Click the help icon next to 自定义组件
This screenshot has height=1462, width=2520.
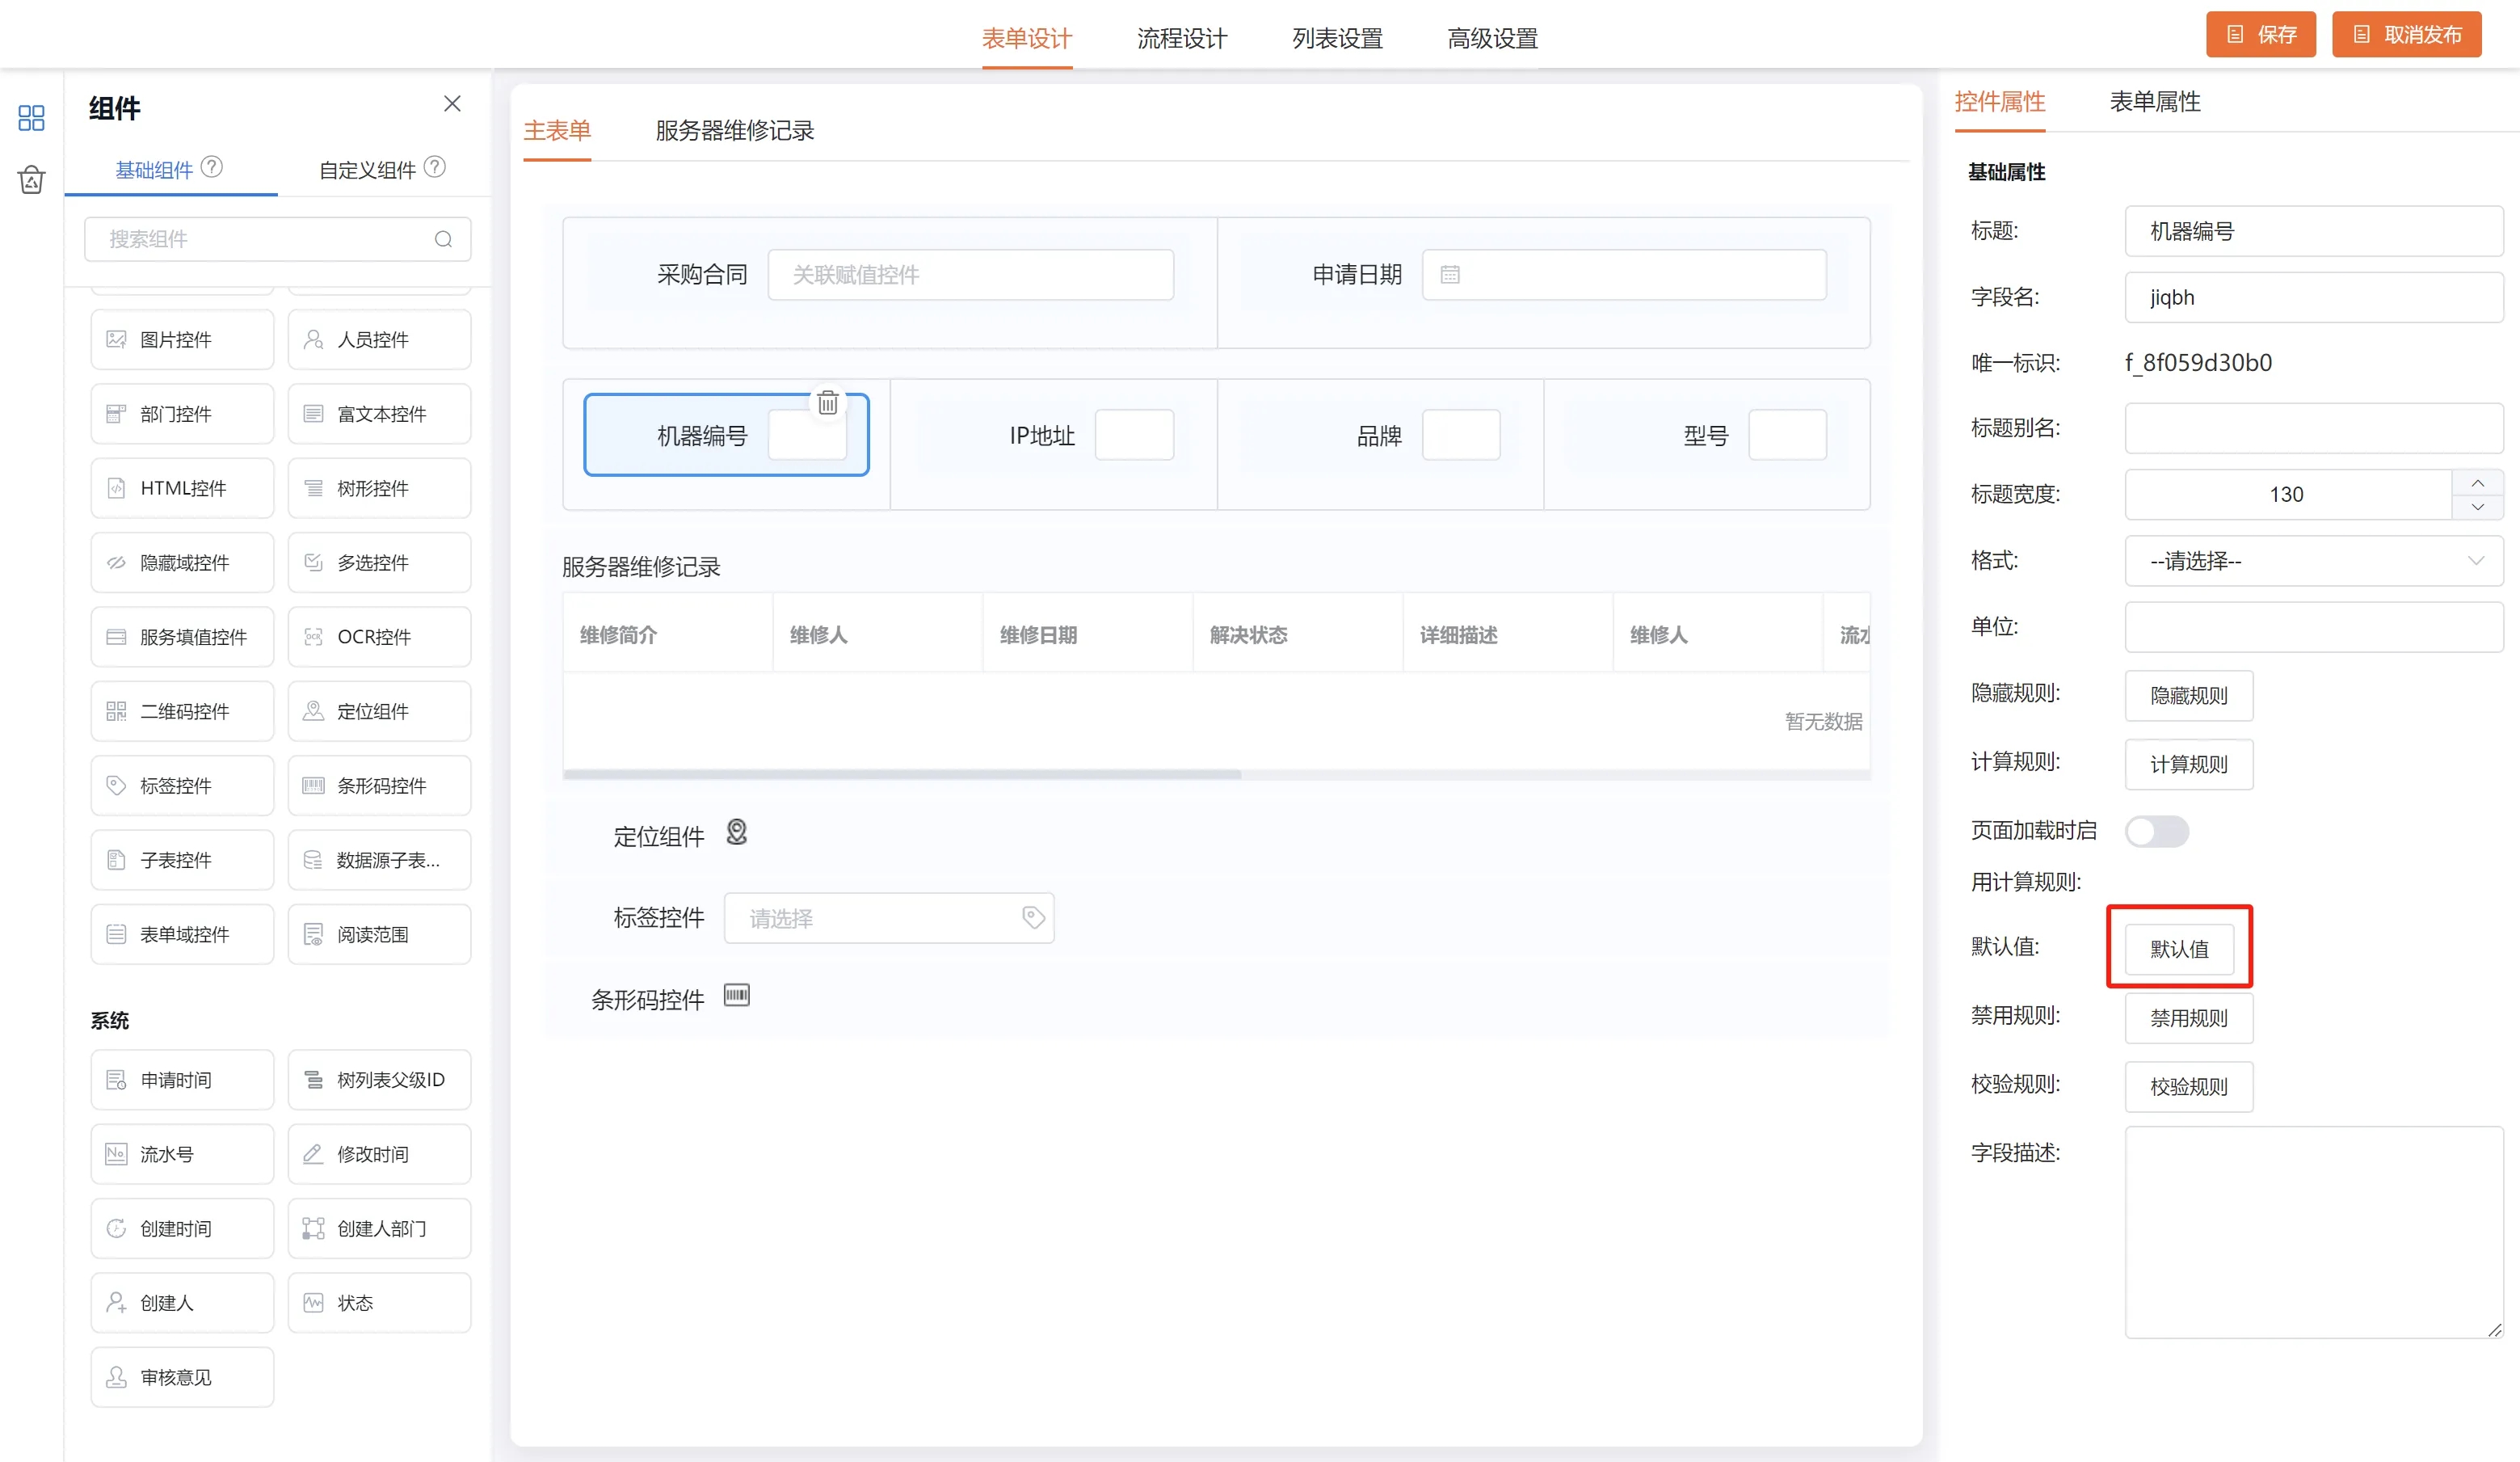pos(434,167)
